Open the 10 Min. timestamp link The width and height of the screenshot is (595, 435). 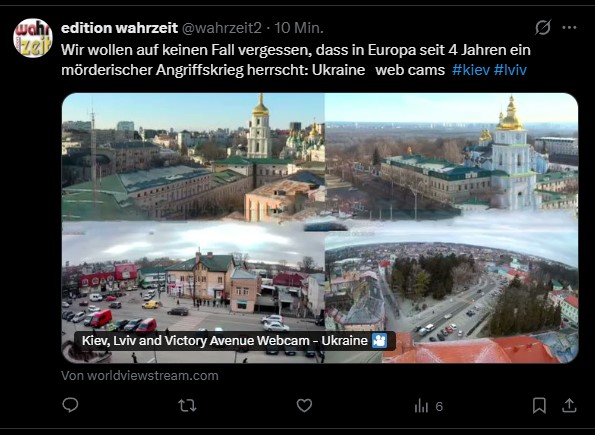[299, 28]
